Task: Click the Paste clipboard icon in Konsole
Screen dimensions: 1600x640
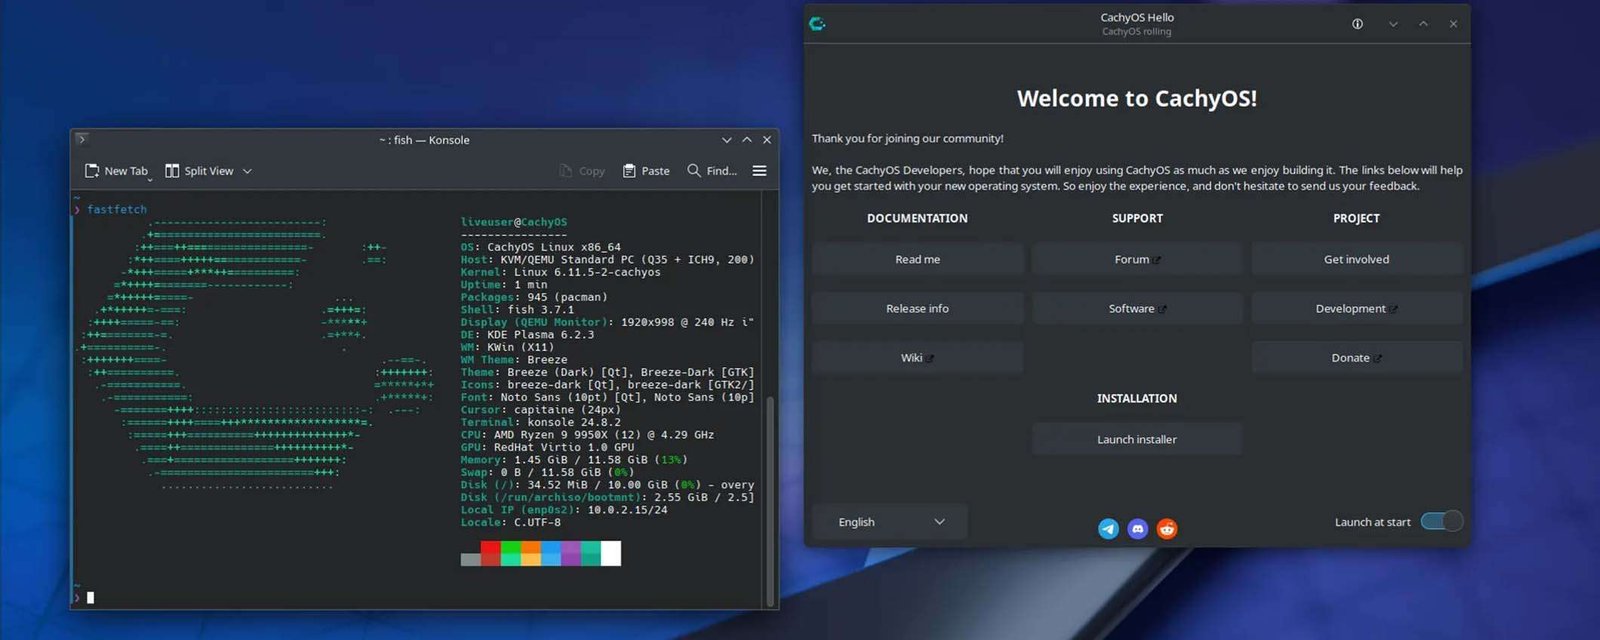Action: coord(629,171)
